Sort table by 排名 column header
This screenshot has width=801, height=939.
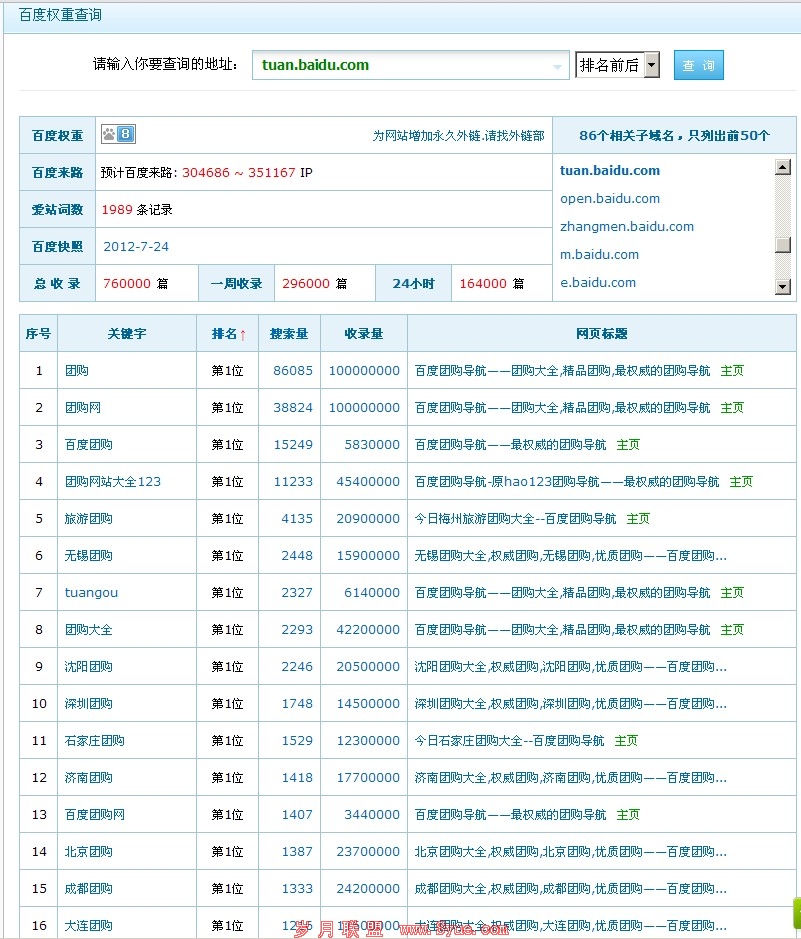(228, 334)
